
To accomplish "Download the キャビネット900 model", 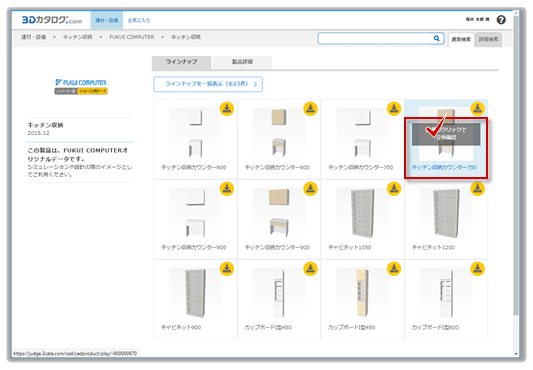I will point(227,269).
